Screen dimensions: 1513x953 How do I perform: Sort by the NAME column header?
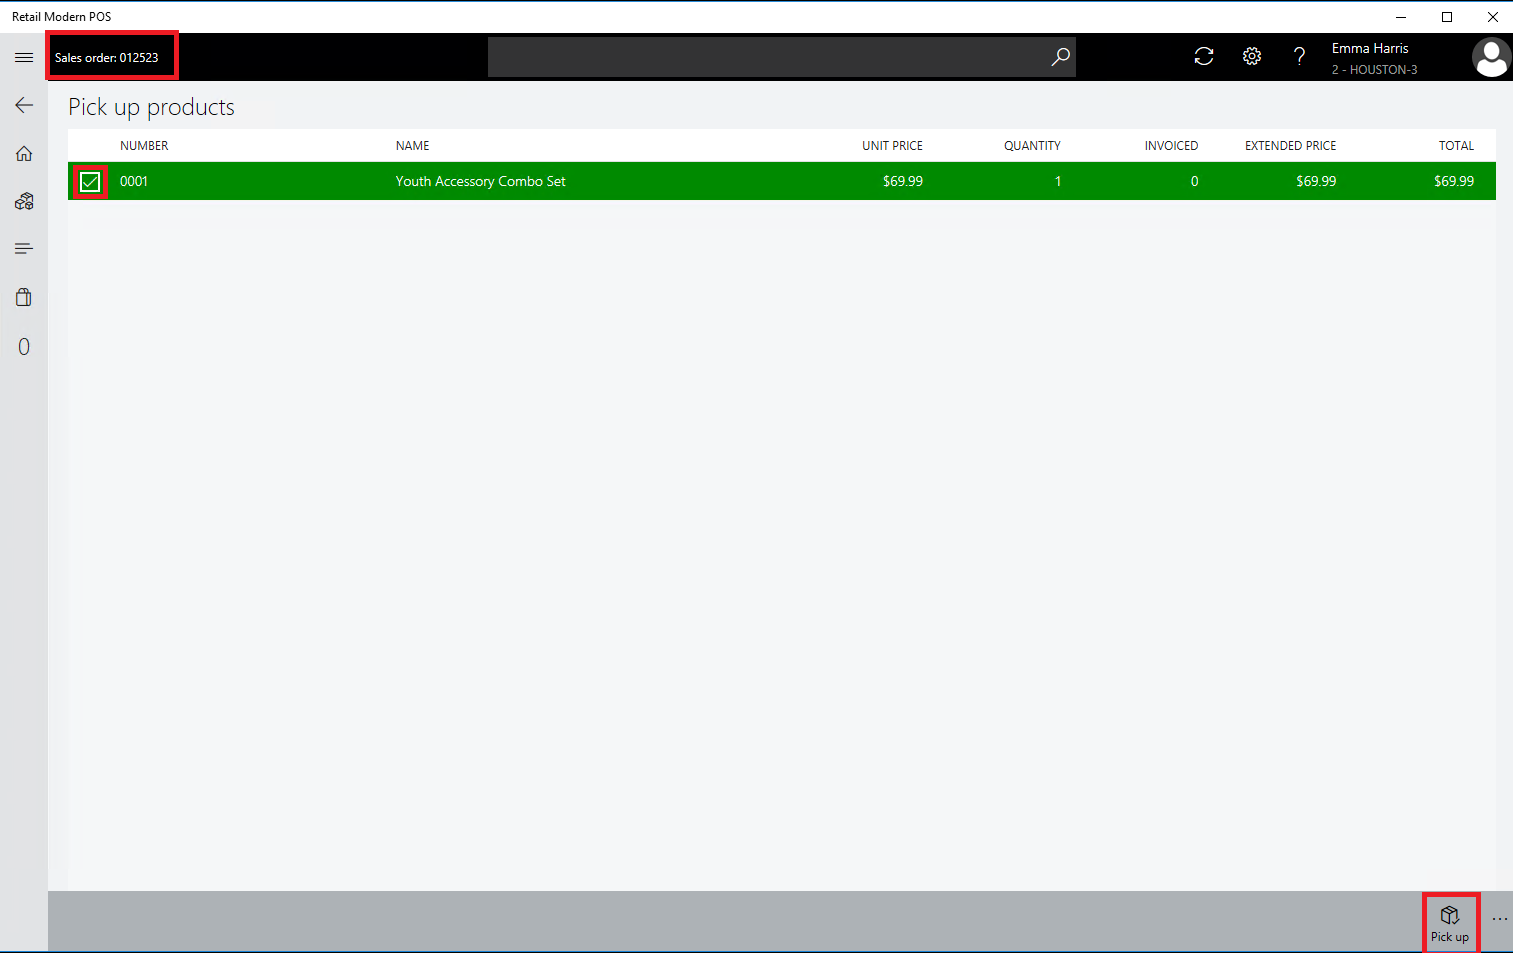click(412, 146)
